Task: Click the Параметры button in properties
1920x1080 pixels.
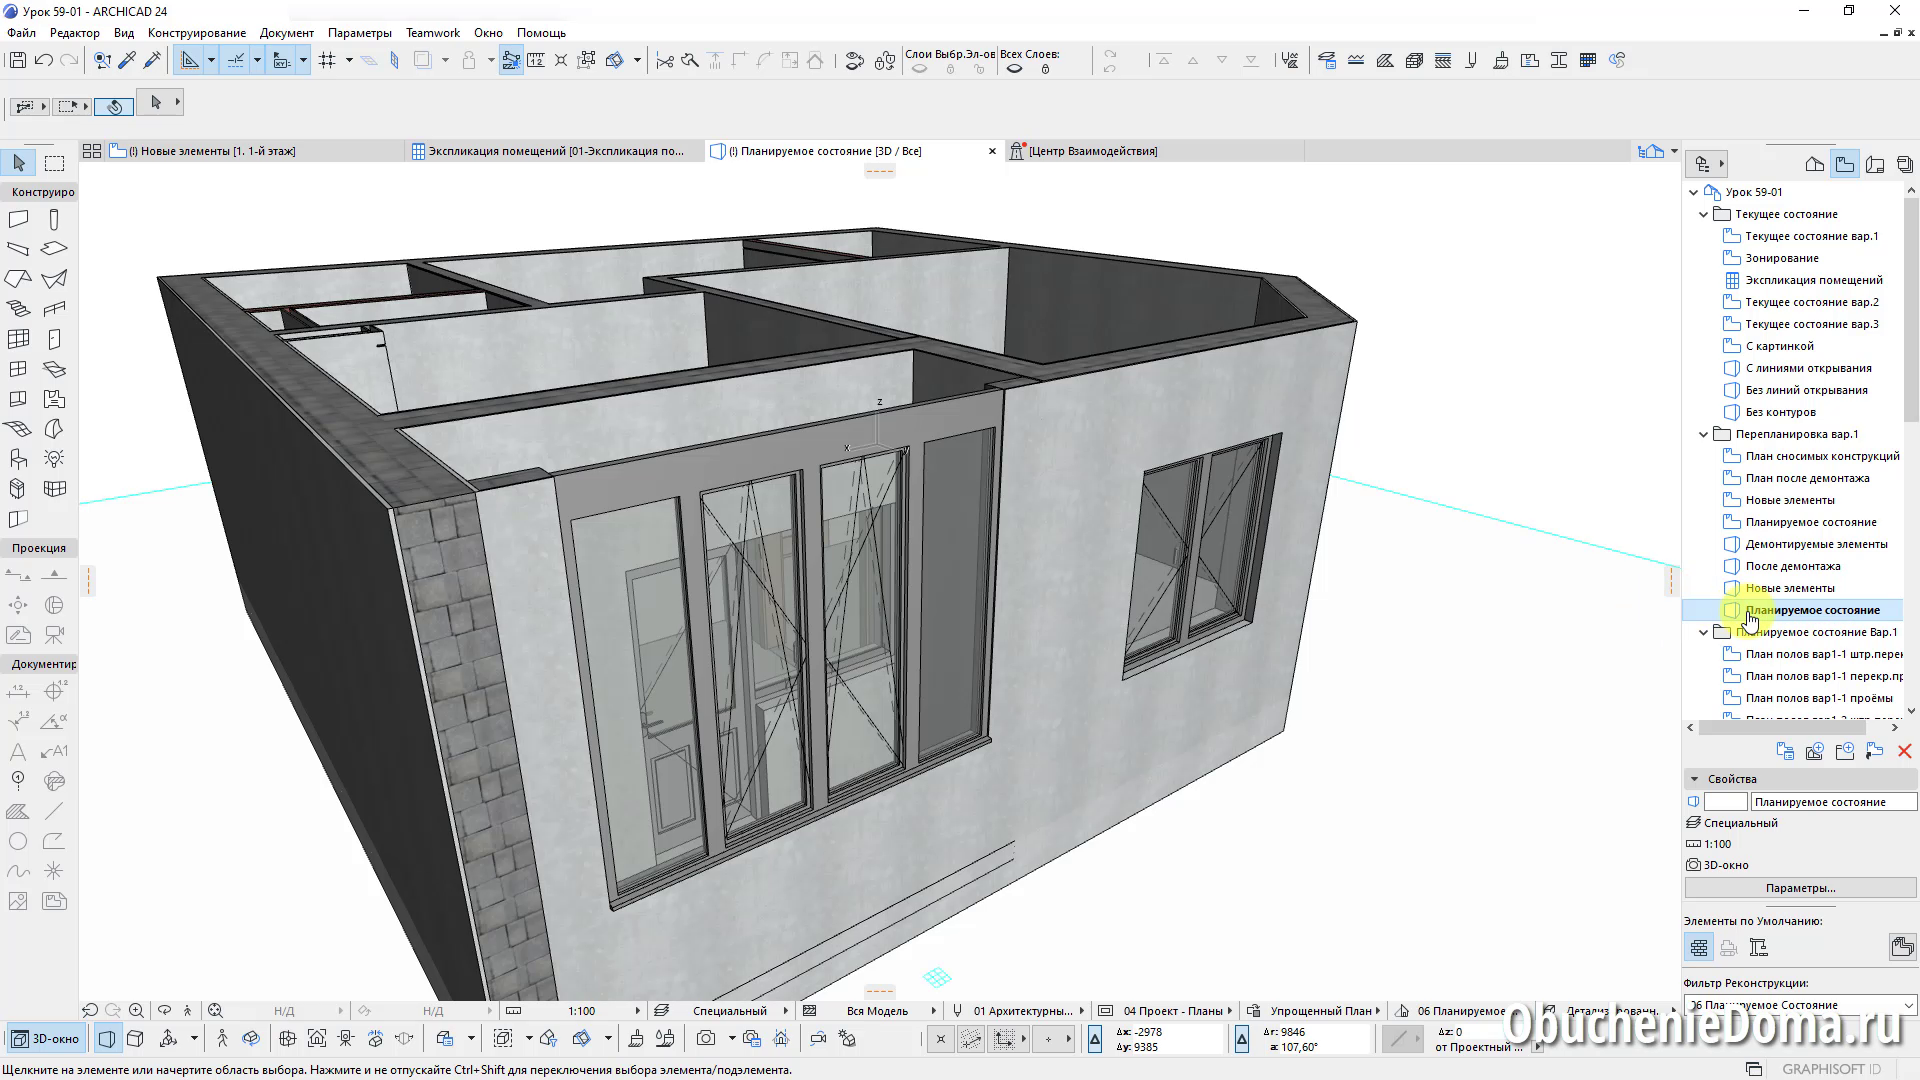Action: coord(1800,887)
